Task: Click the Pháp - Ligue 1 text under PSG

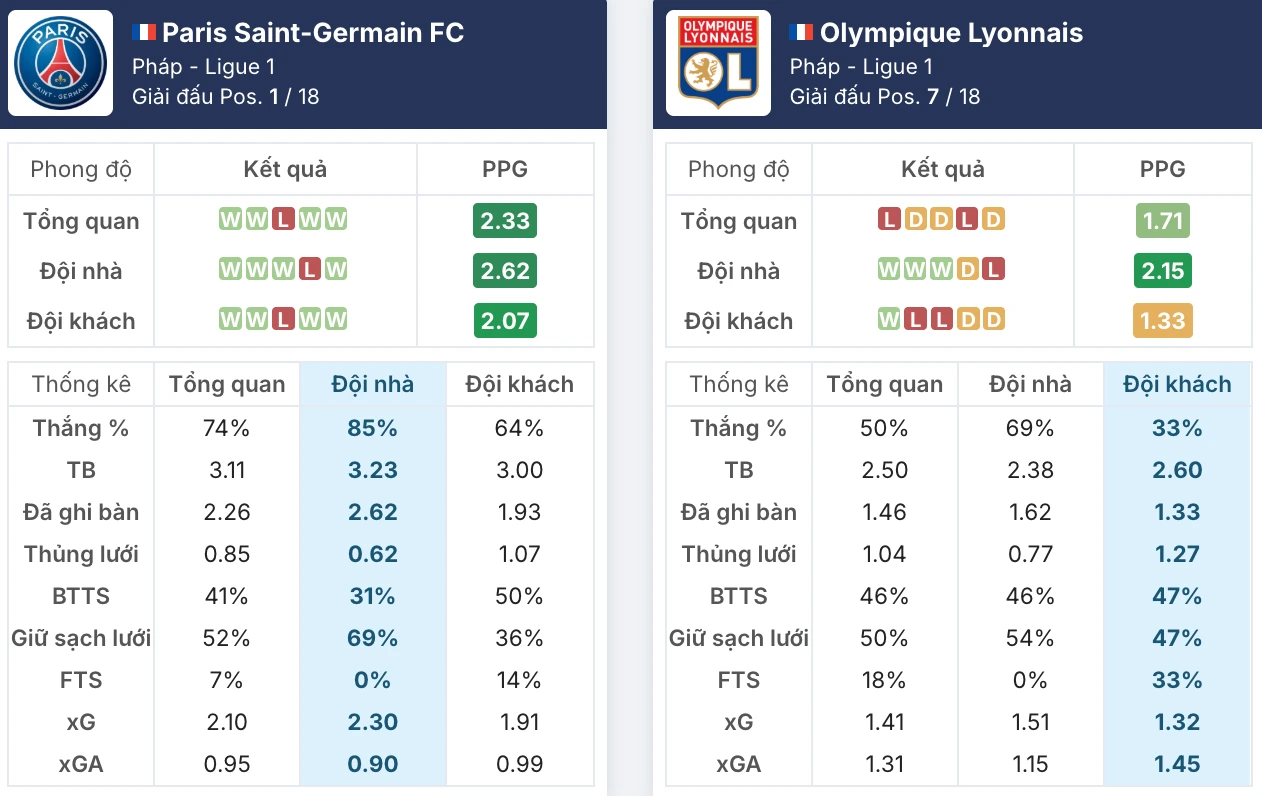Action: pos(203,67)
